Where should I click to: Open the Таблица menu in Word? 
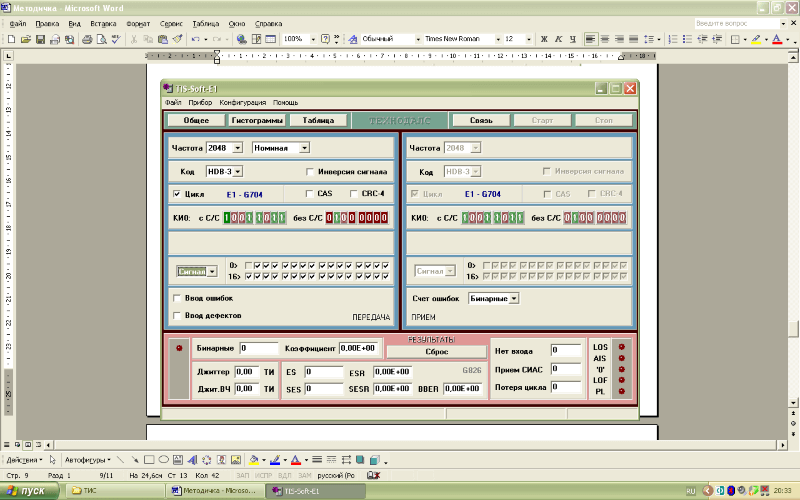[206, 23]
